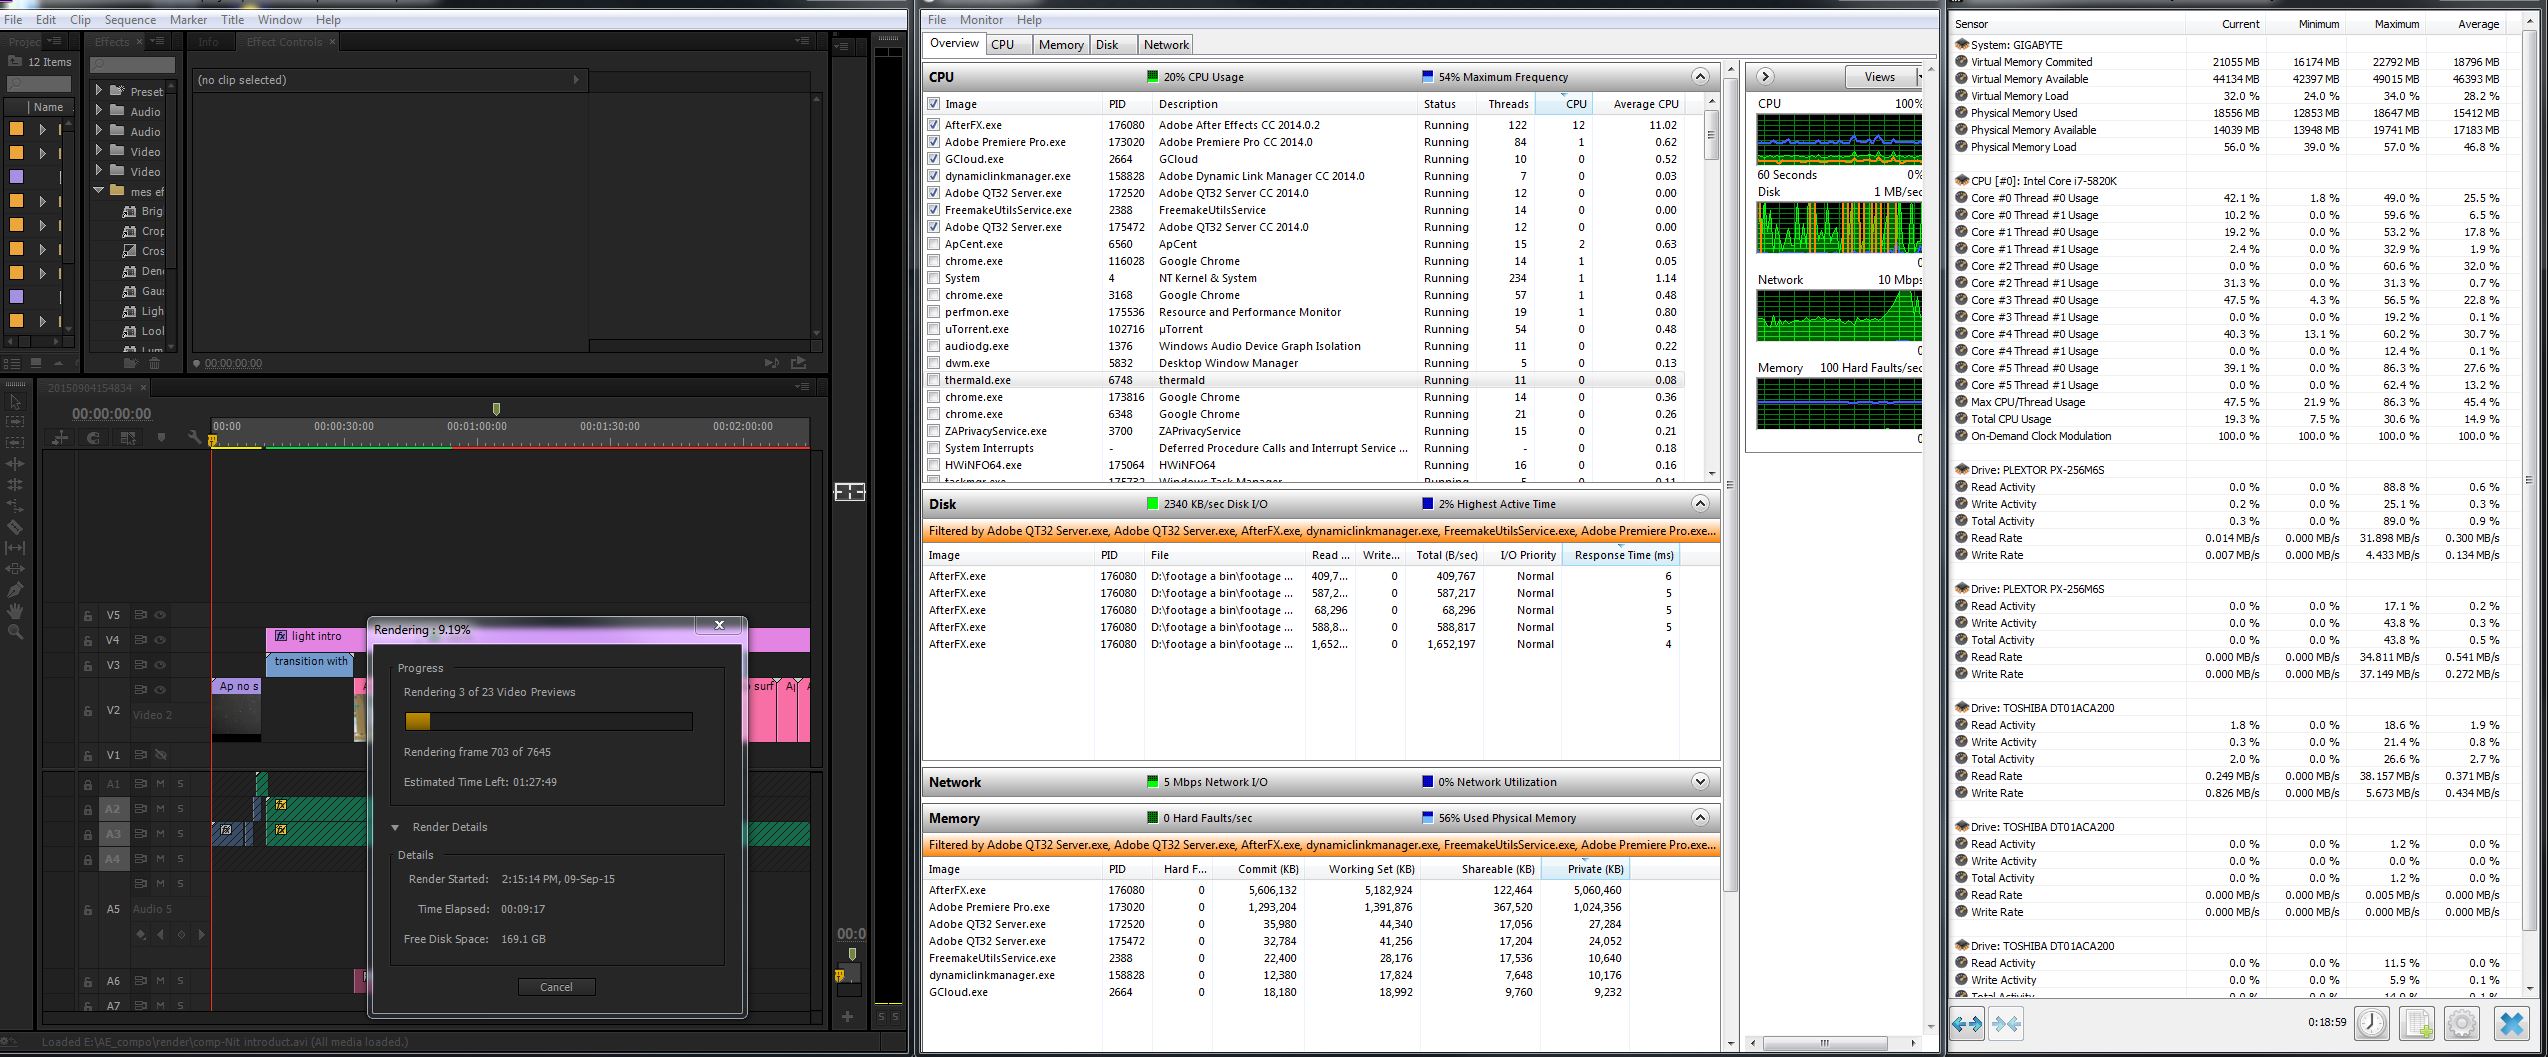
Task: Switch to the Memory tab in Resource Monitor
Action: 1060,45
